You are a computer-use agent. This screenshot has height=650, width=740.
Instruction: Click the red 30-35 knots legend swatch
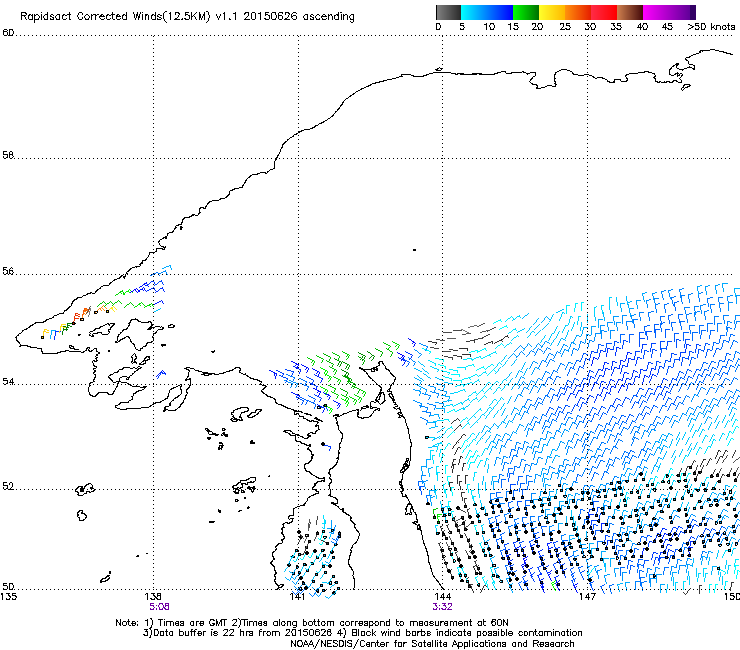point(604,12)
